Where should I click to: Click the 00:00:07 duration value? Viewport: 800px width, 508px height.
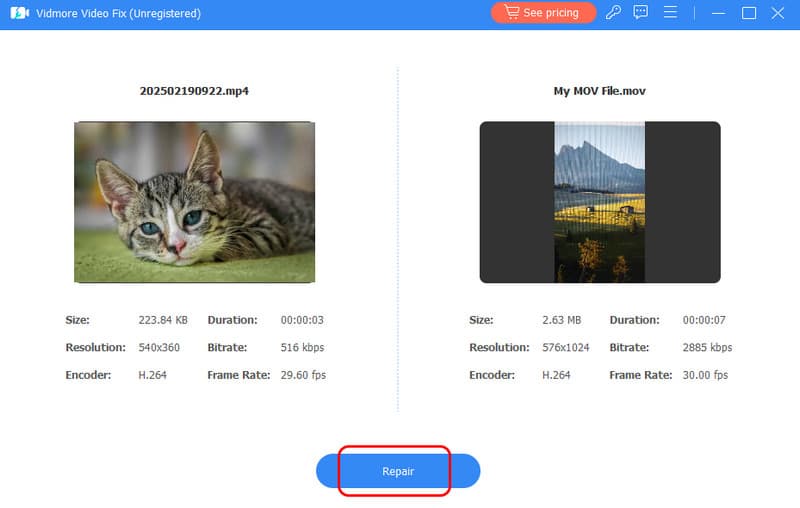[704, 320]
